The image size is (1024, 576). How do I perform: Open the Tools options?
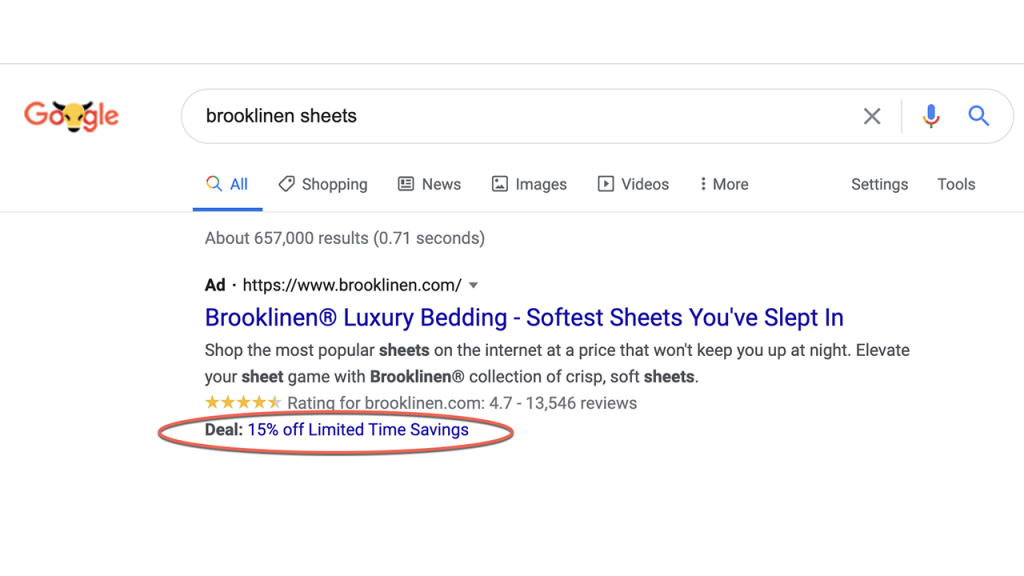pyautogui.click(x=956, y=184)
